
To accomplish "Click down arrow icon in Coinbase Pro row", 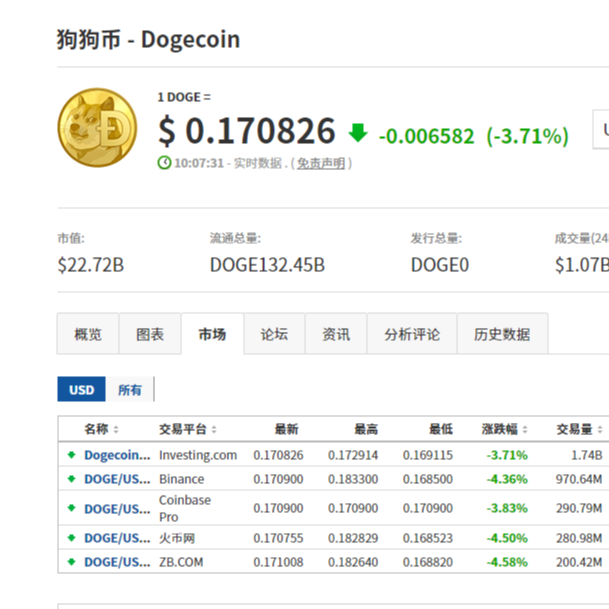I will 71,508.
